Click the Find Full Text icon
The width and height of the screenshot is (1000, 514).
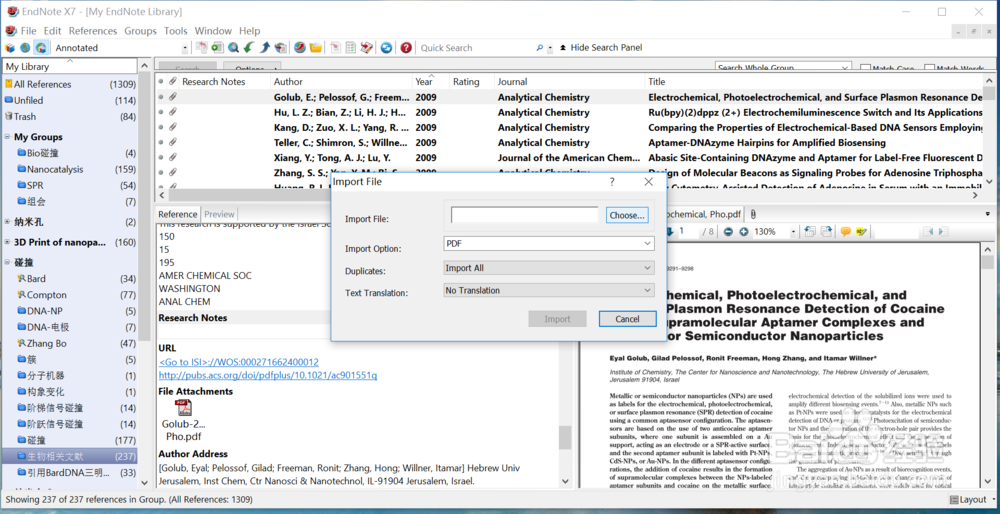coord(280,48)
